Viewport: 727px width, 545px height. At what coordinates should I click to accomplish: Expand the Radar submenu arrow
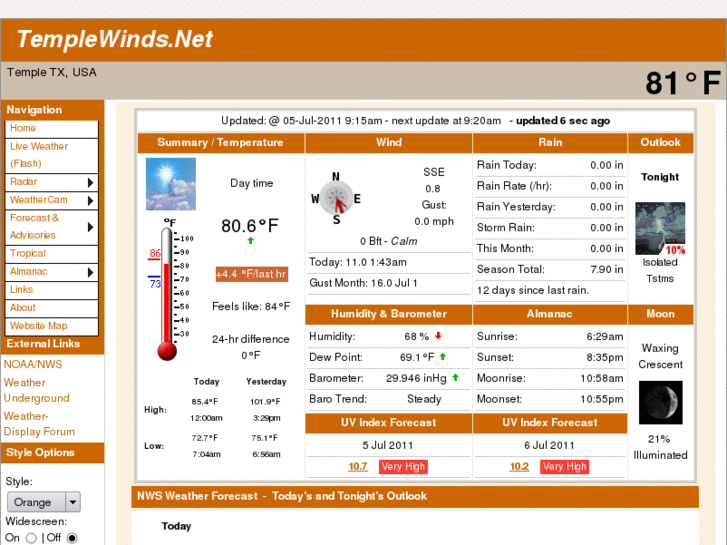(x=90, y=182)
